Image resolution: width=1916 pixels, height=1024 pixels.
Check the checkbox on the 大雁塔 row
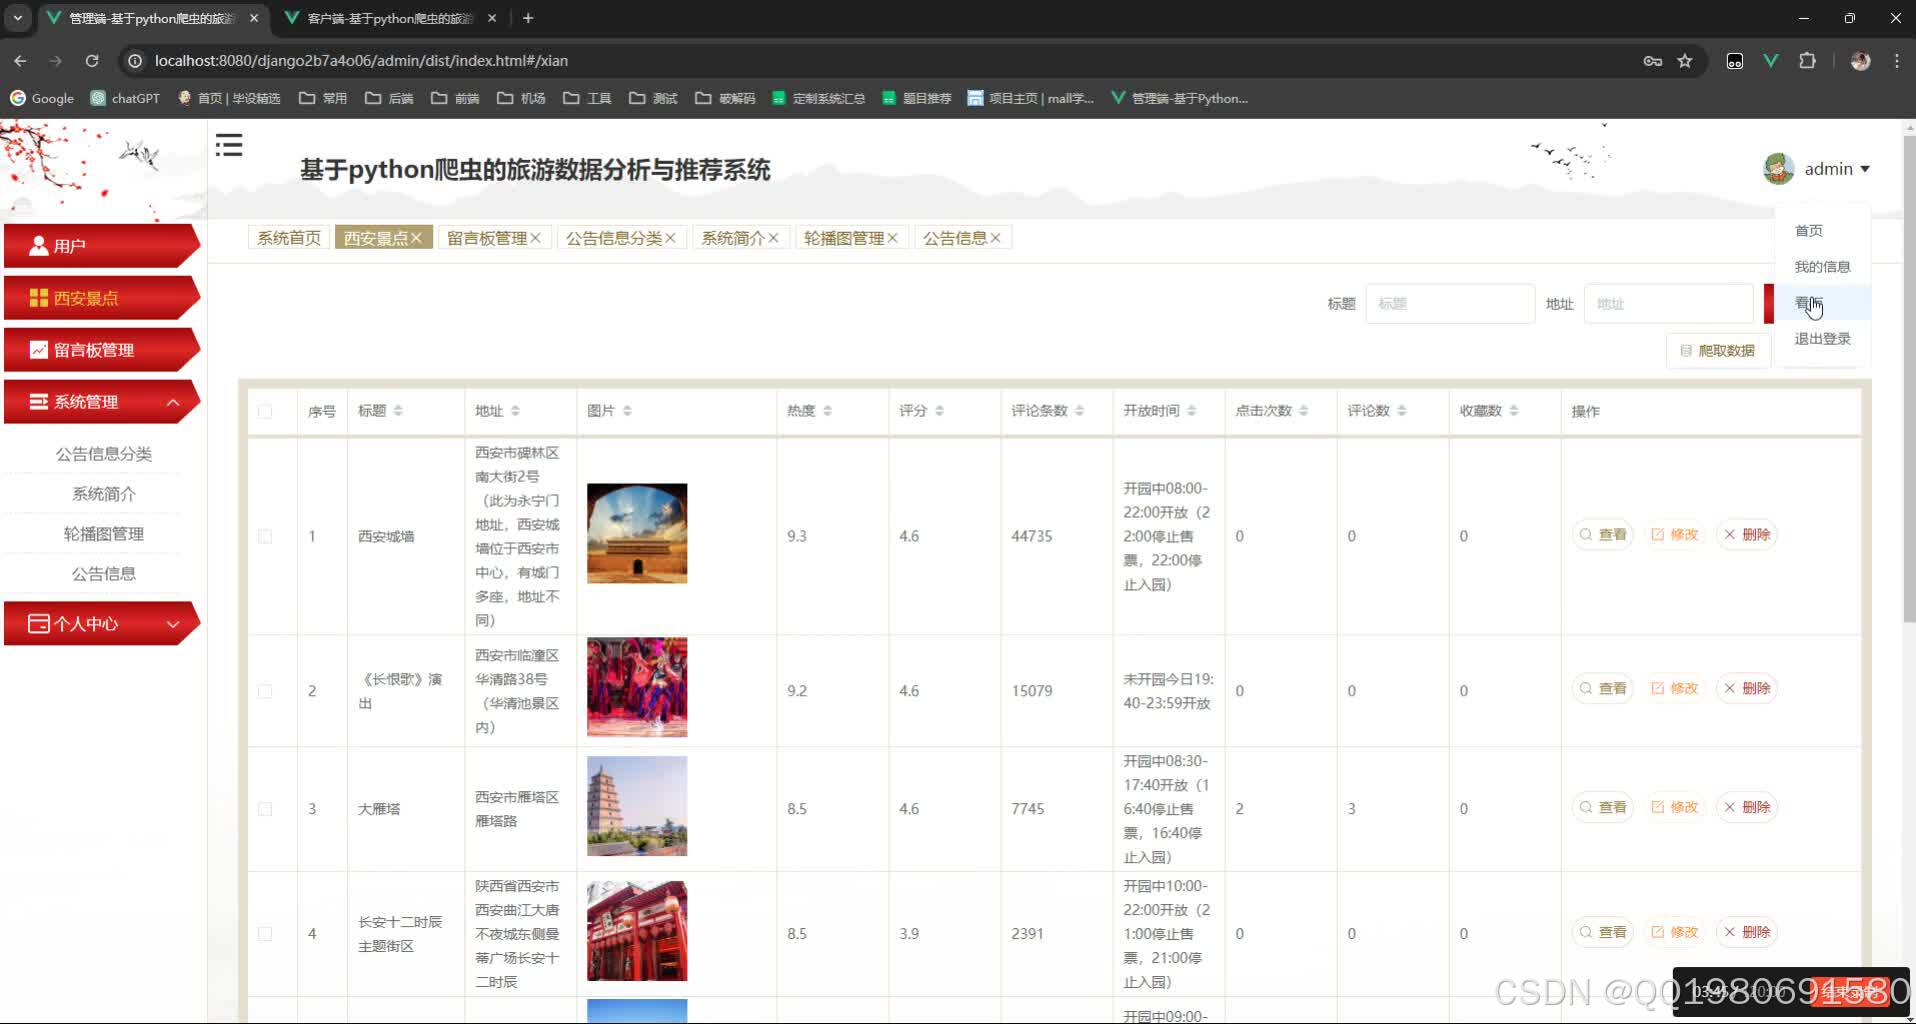click(x=265, y=808)
